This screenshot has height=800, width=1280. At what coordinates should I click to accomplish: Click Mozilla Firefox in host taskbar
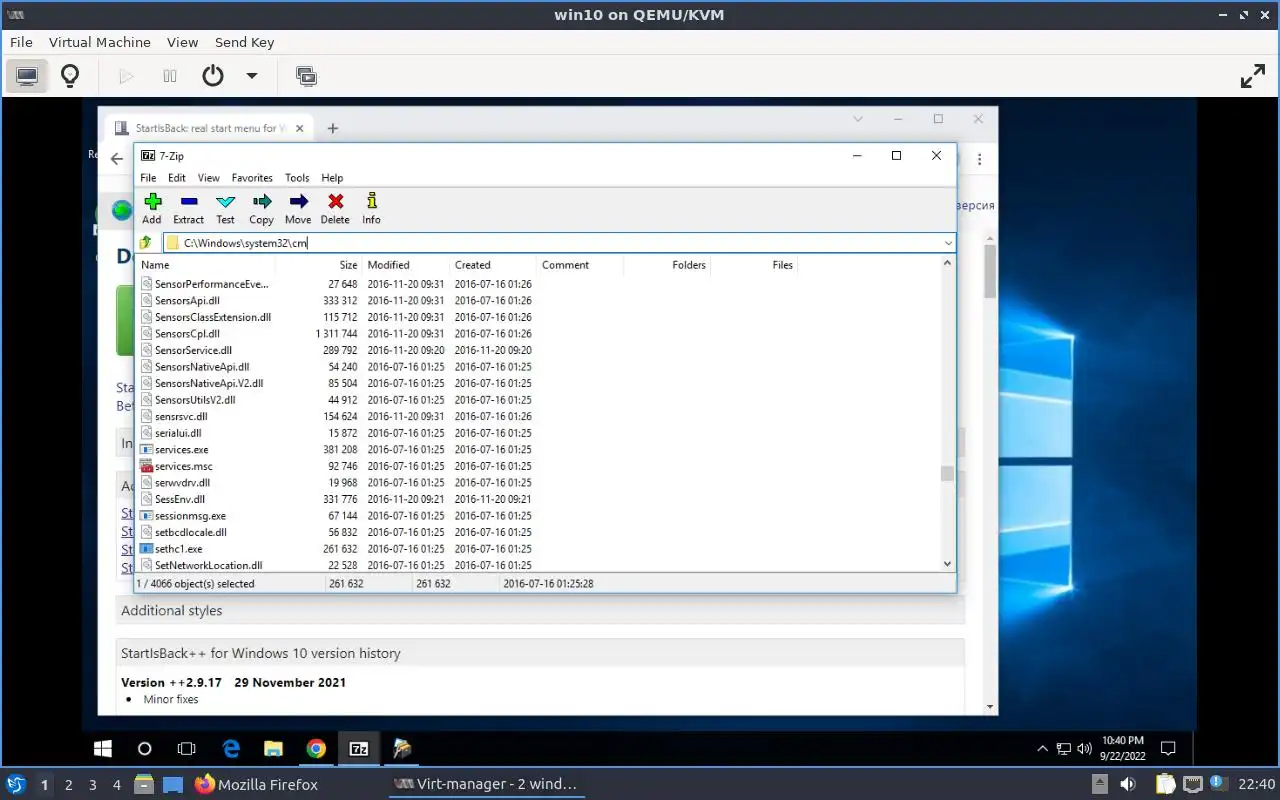tap(256, 784)
